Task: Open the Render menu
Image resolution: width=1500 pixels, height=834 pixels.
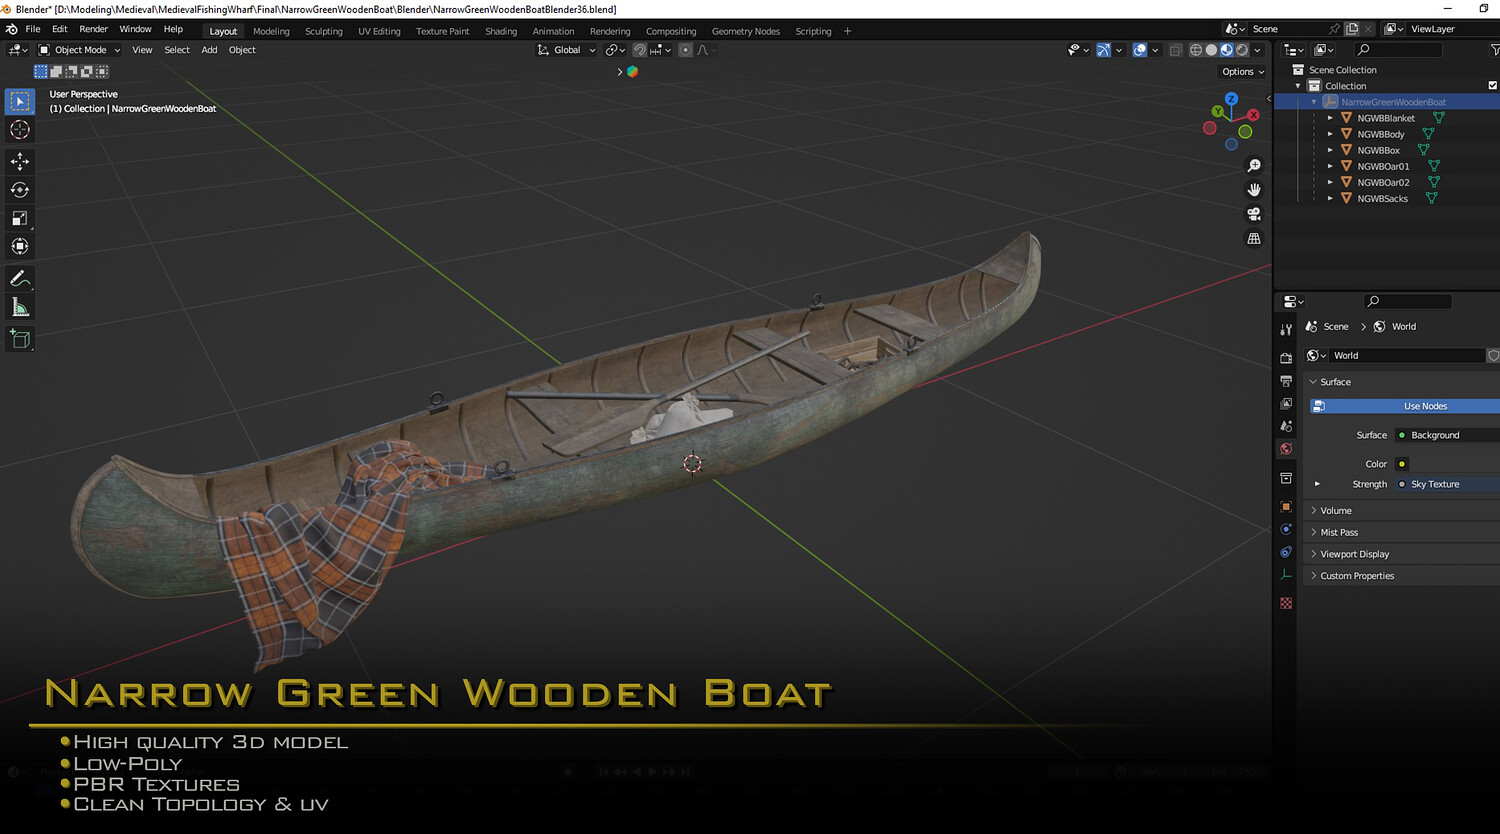Action: pyautogui.click(x=93, y=29)
